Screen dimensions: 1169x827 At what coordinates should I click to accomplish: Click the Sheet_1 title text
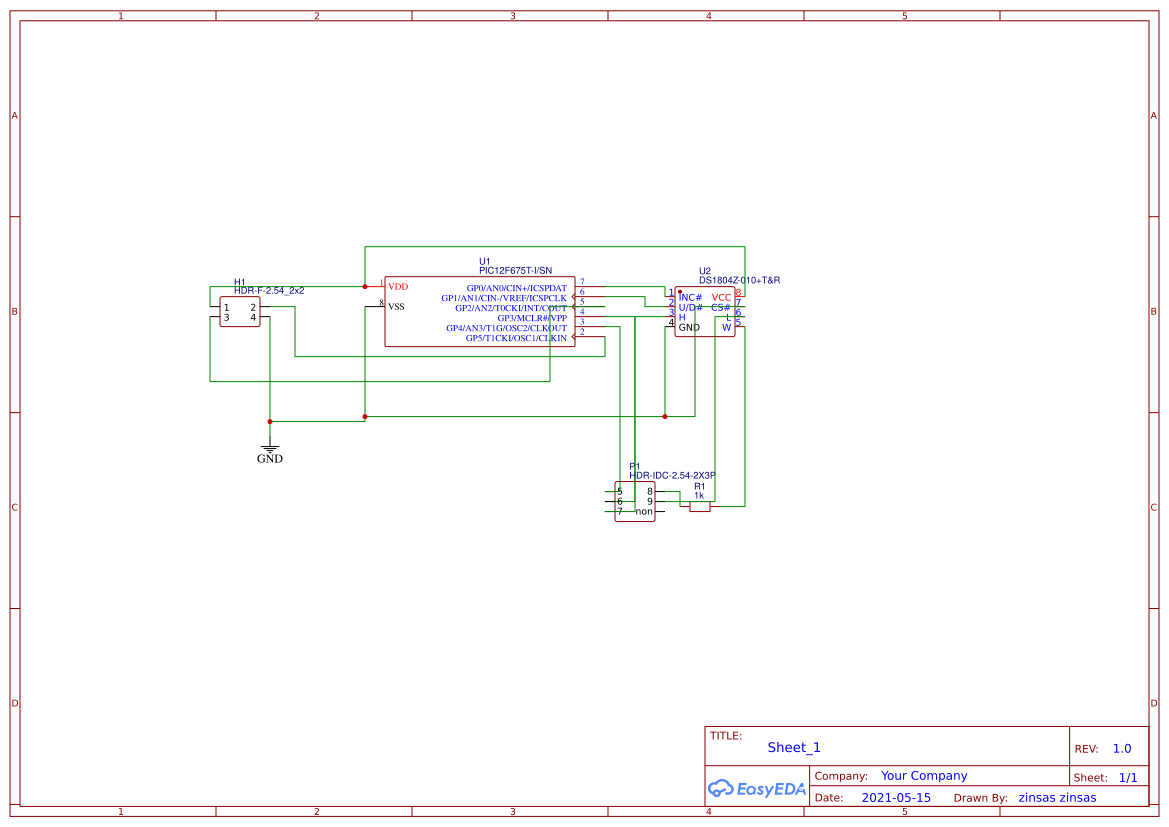[793, 747]
